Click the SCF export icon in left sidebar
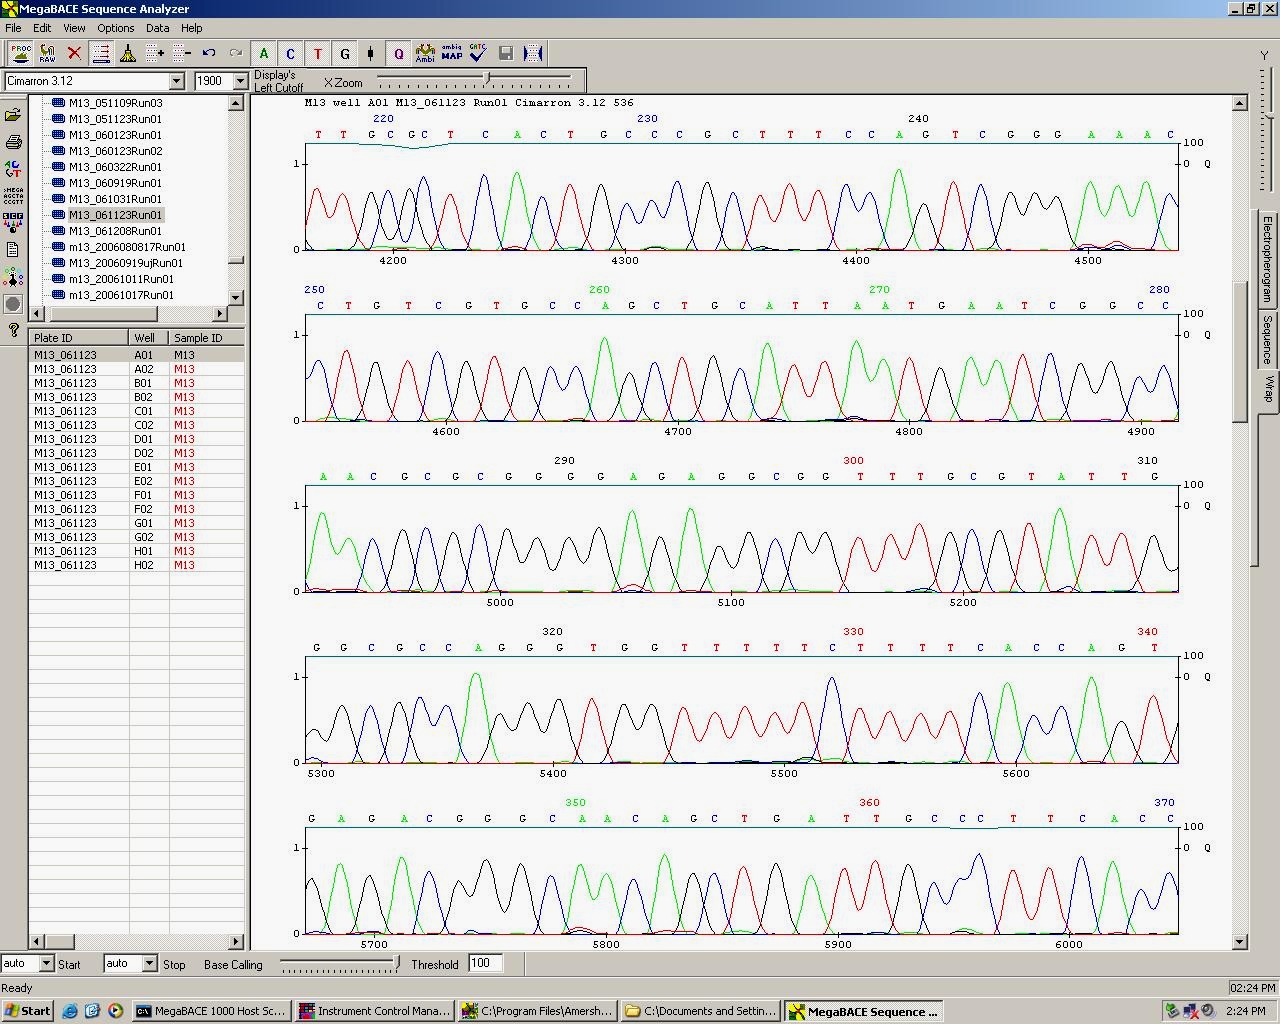Image resolution: width=1280 pixels, height=1024 pixels. click(x=13, y=222)
